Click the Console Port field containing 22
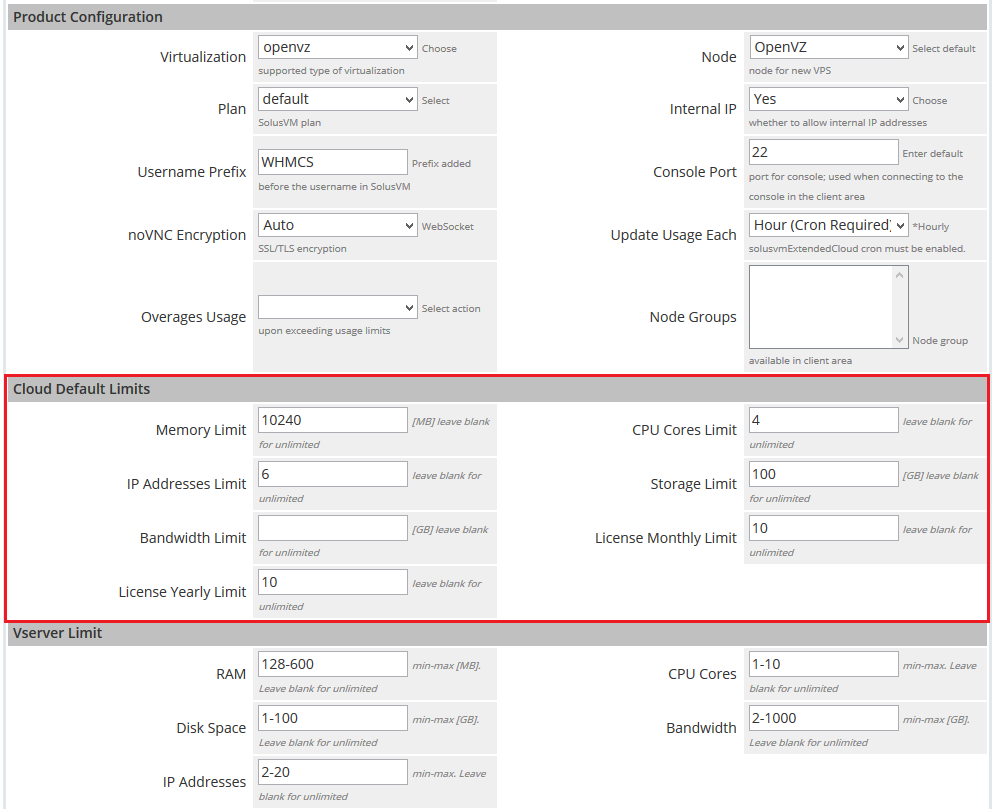Image resolution: width=996 pixels, height=809 pixels. 823,152
